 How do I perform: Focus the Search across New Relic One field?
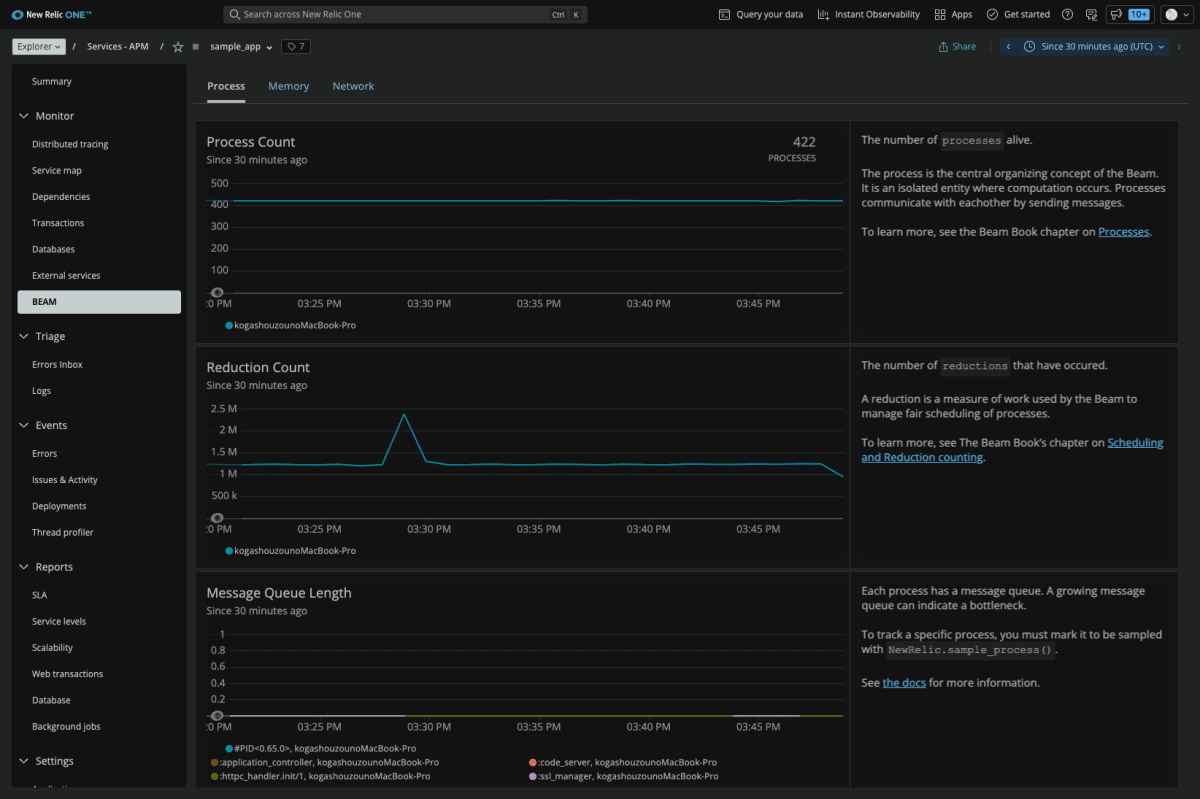coord(405,15)
